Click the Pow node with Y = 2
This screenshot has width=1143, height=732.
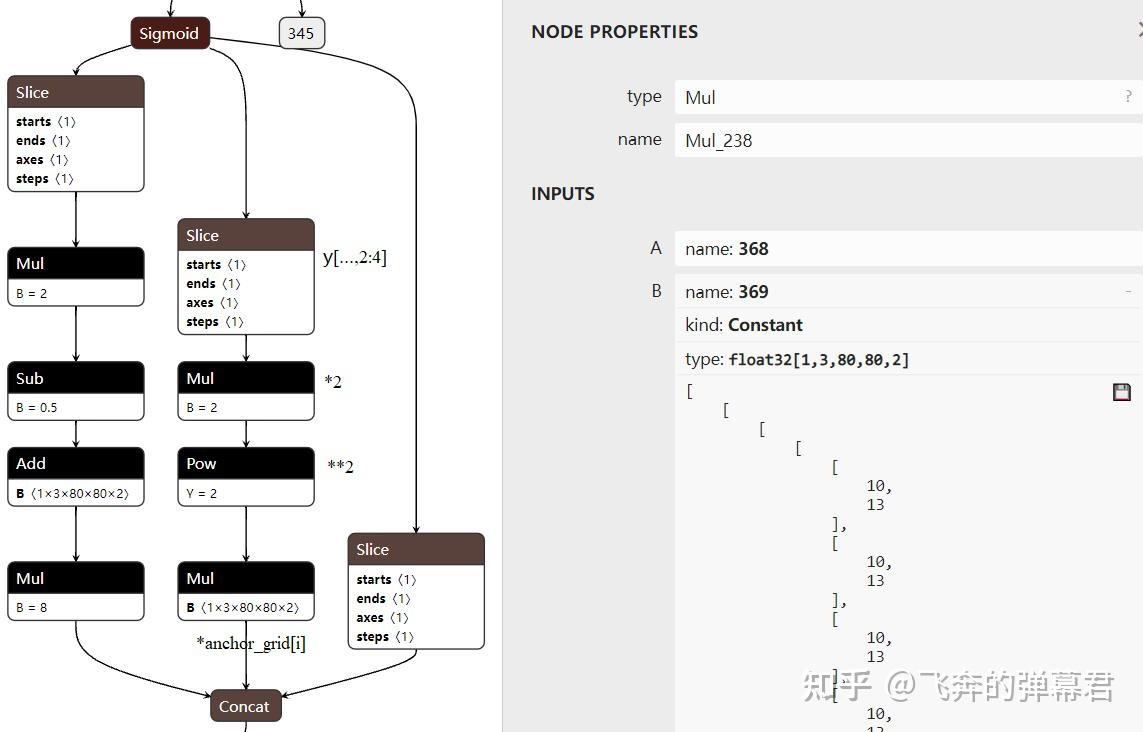pos(246,477)
